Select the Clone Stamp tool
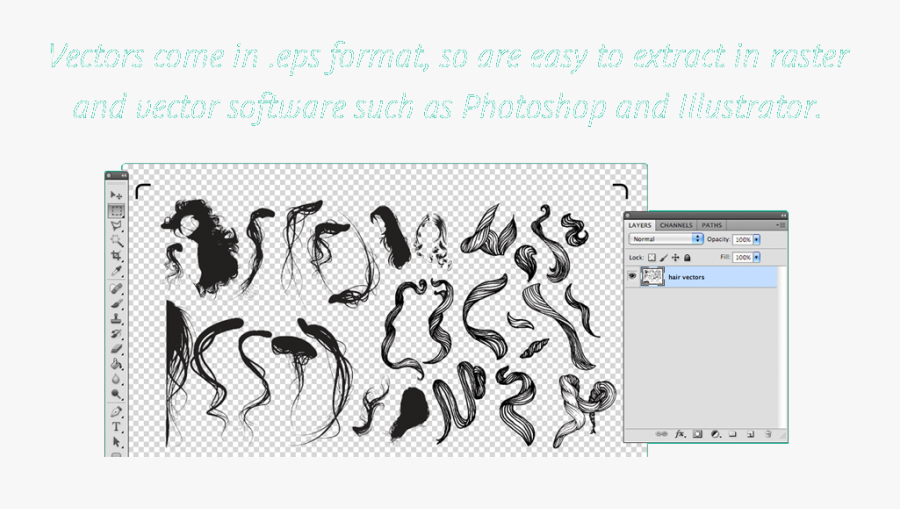 point(116,318)
